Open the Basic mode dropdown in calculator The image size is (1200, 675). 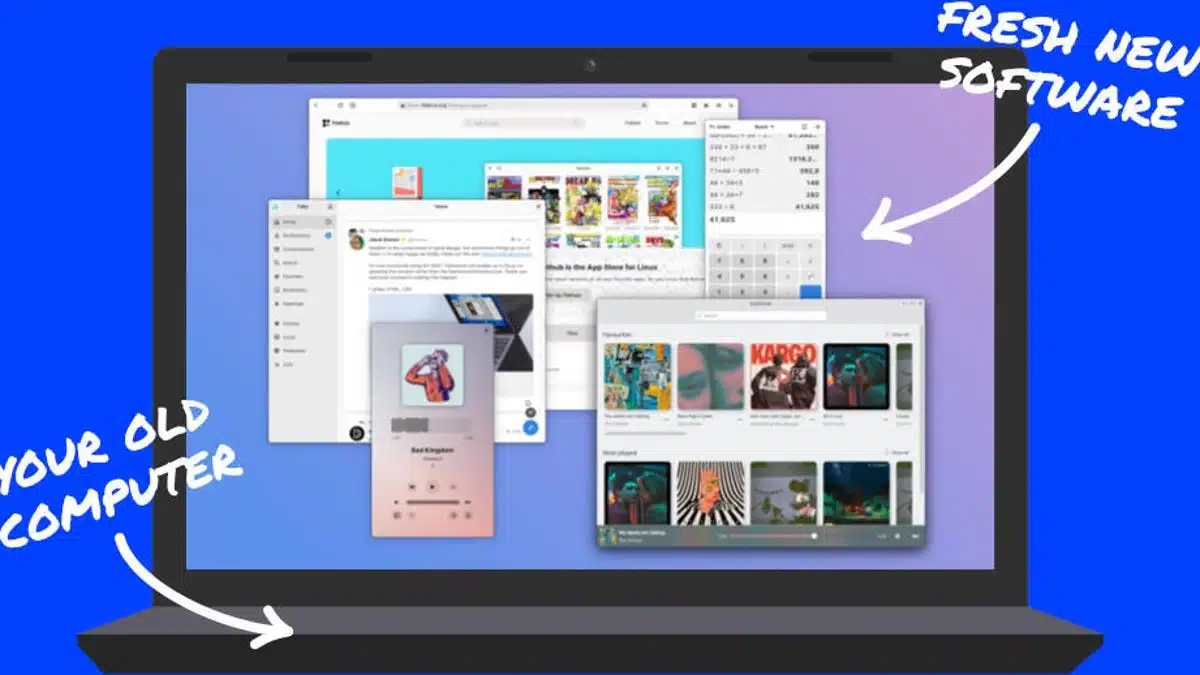pos(763,127)
